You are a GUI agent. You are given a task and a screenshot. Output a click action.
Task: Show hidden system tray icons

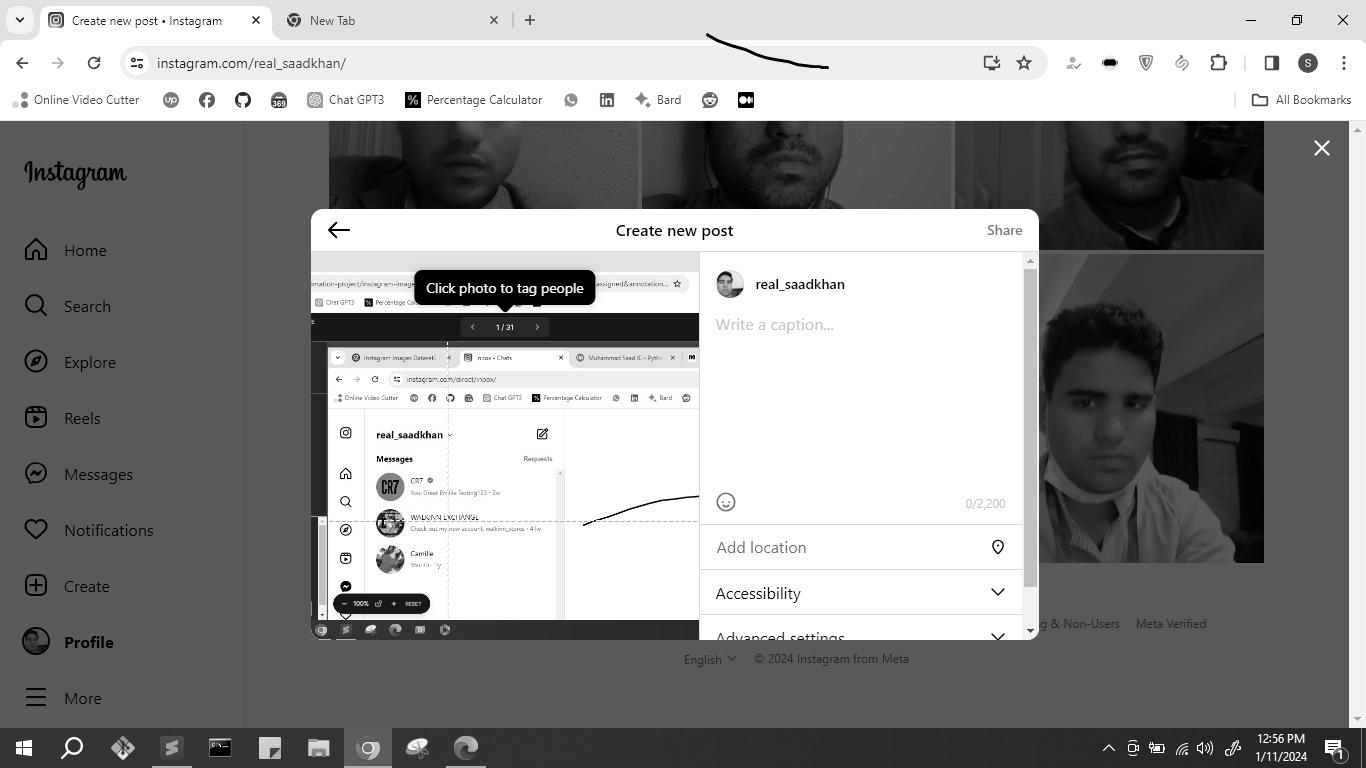tap(1108, 748)
